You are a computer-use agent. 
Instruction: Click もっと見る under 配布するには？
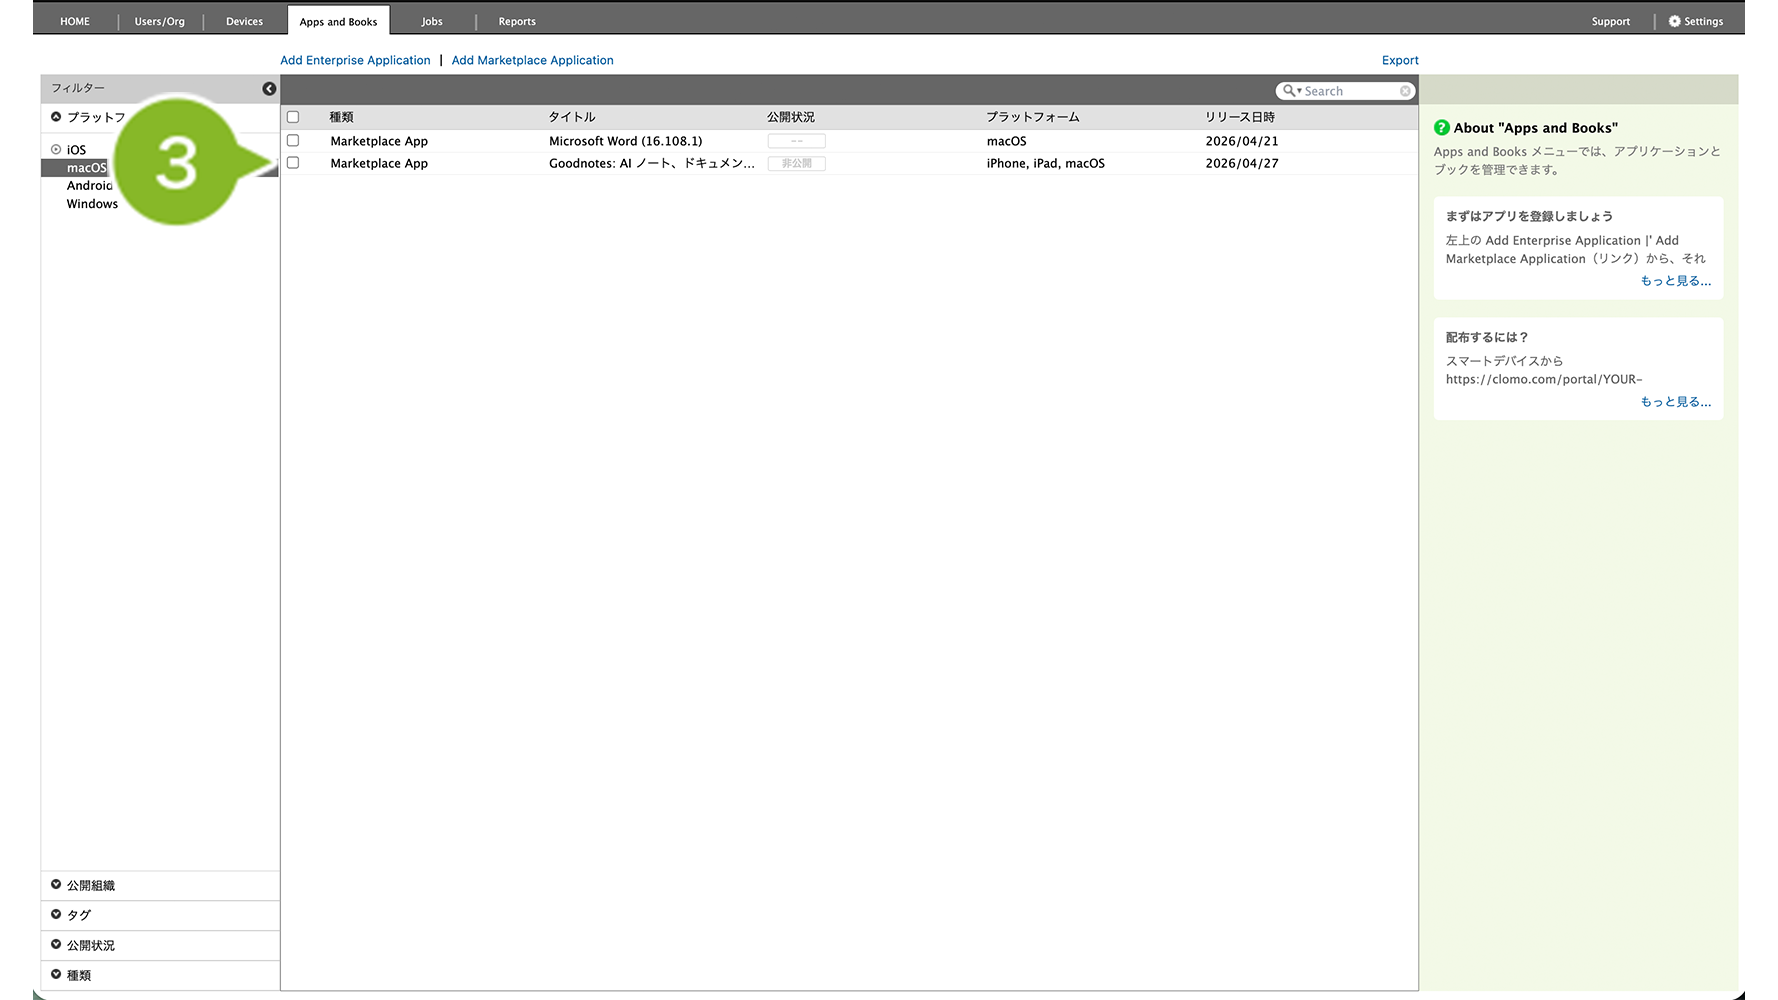[x=1675, y=402]
